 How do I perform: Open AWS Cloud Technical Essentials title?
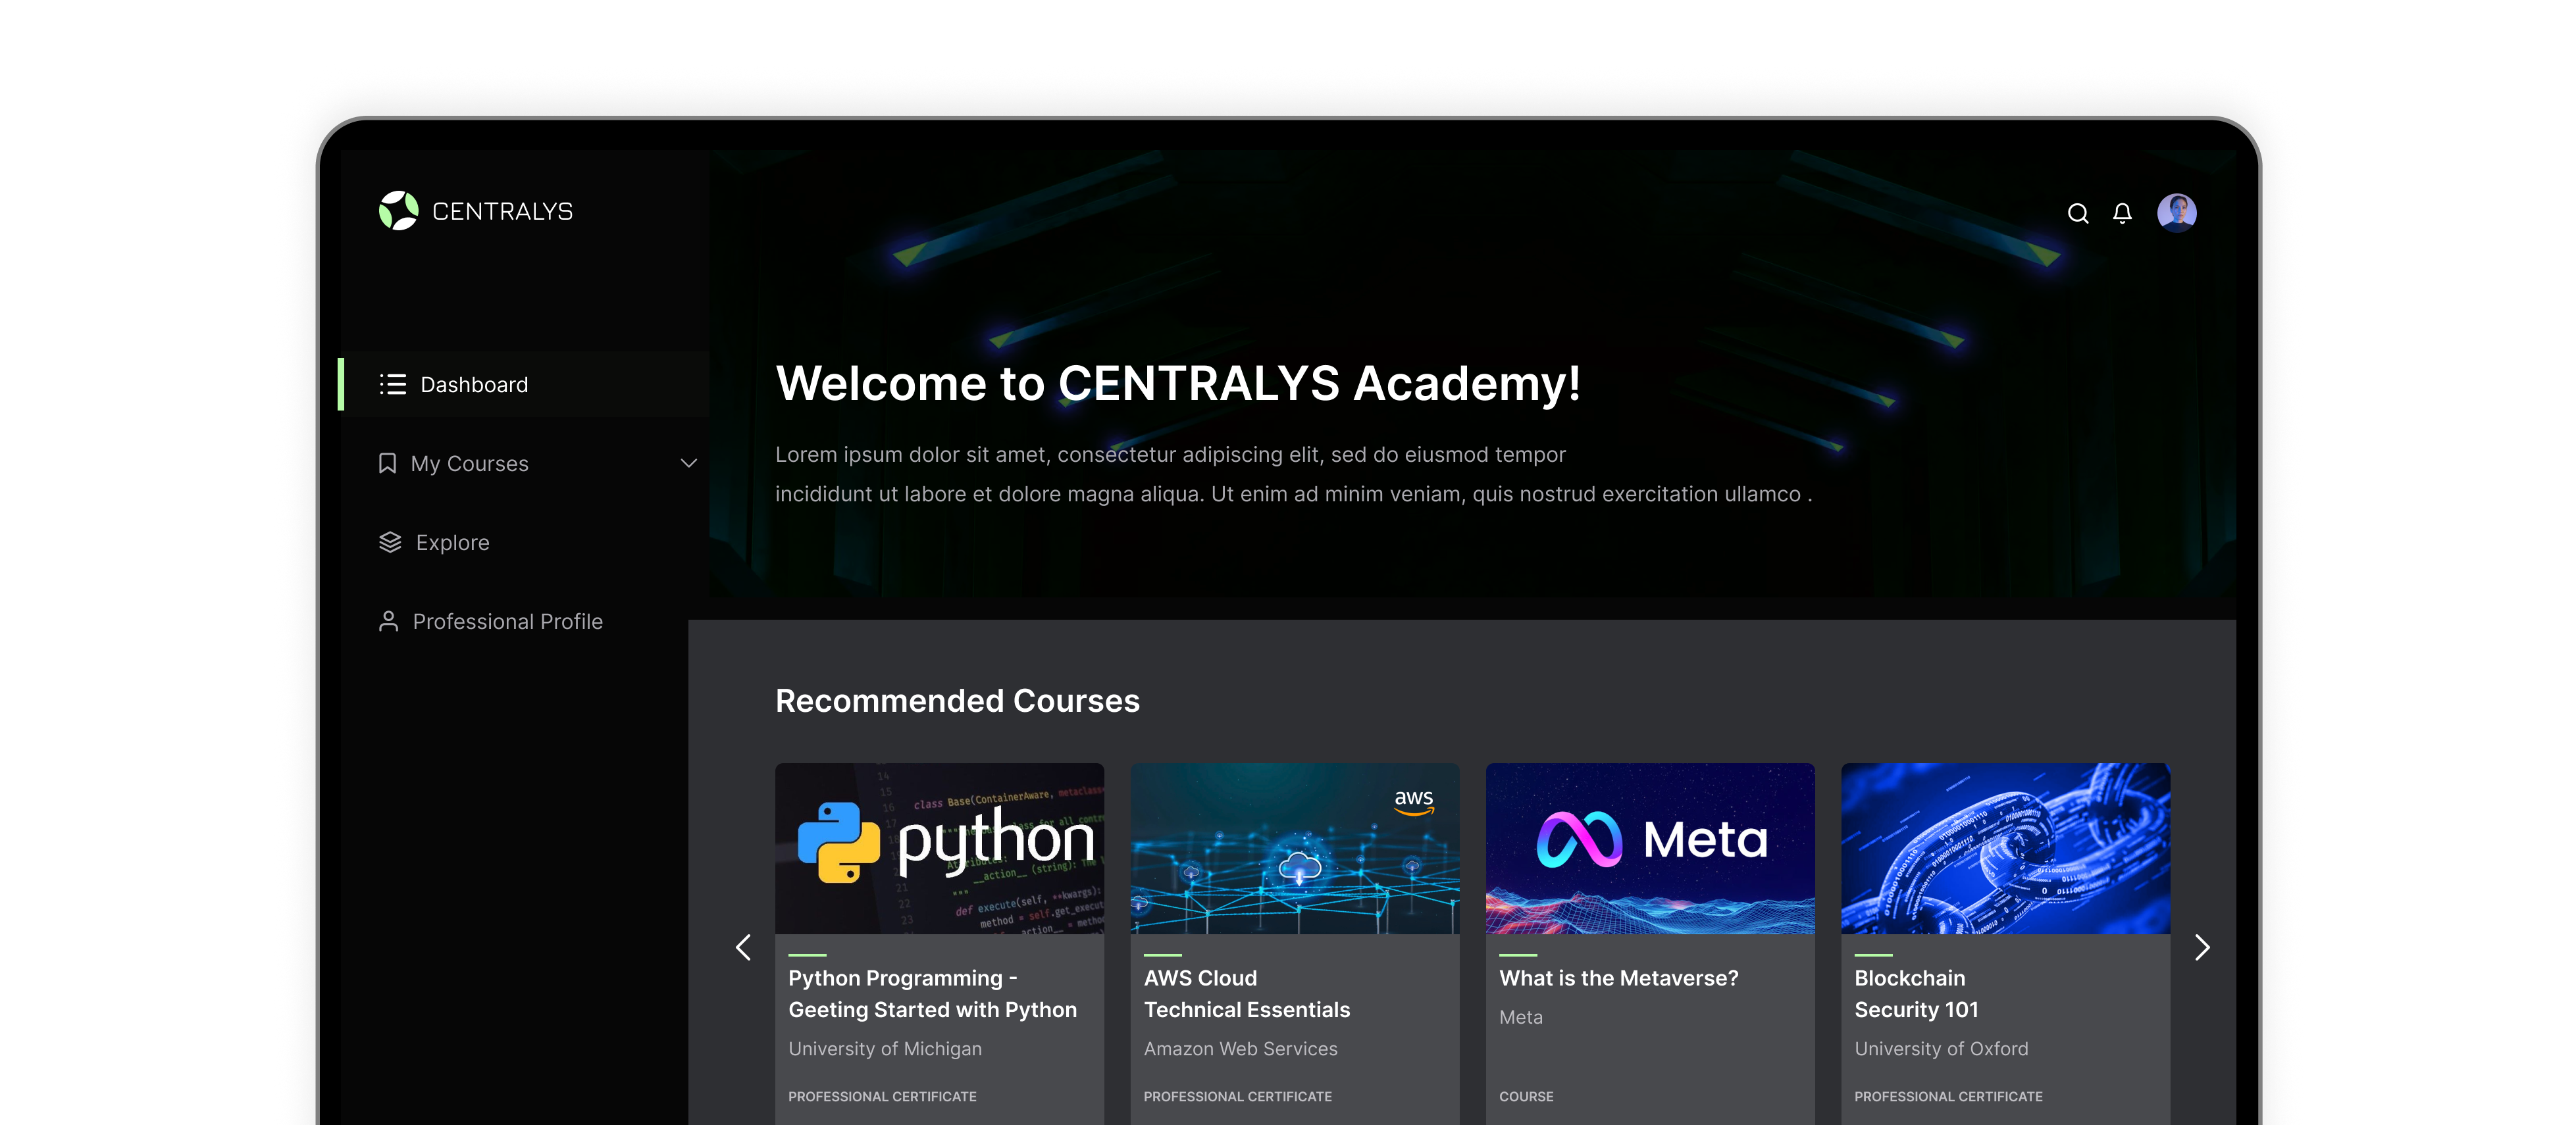pyautogui.click(x=1246, y=994)
